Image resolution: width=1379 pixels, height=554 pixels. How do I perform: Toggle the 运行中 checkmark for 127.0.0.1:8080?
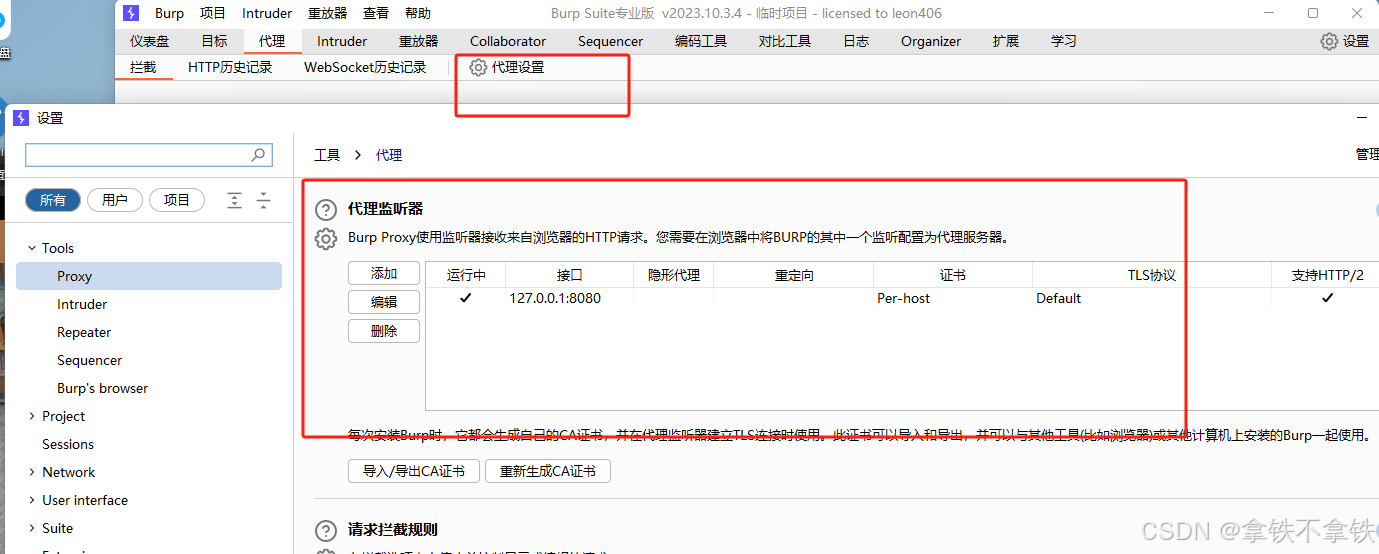pyautogui.click(x=465, y=298)
